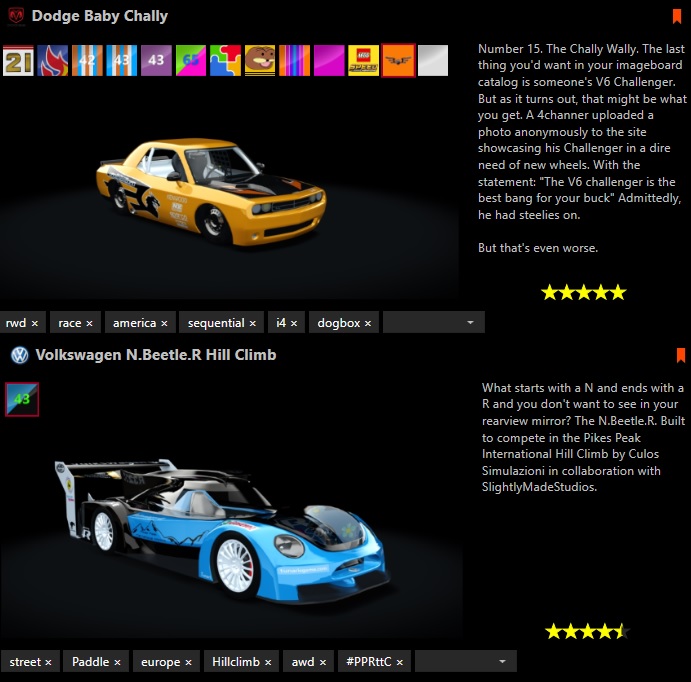Set the Dodge Baby Chally star rating
The image size is (691, 682).
pyautogui.click(x=583, y=293)
